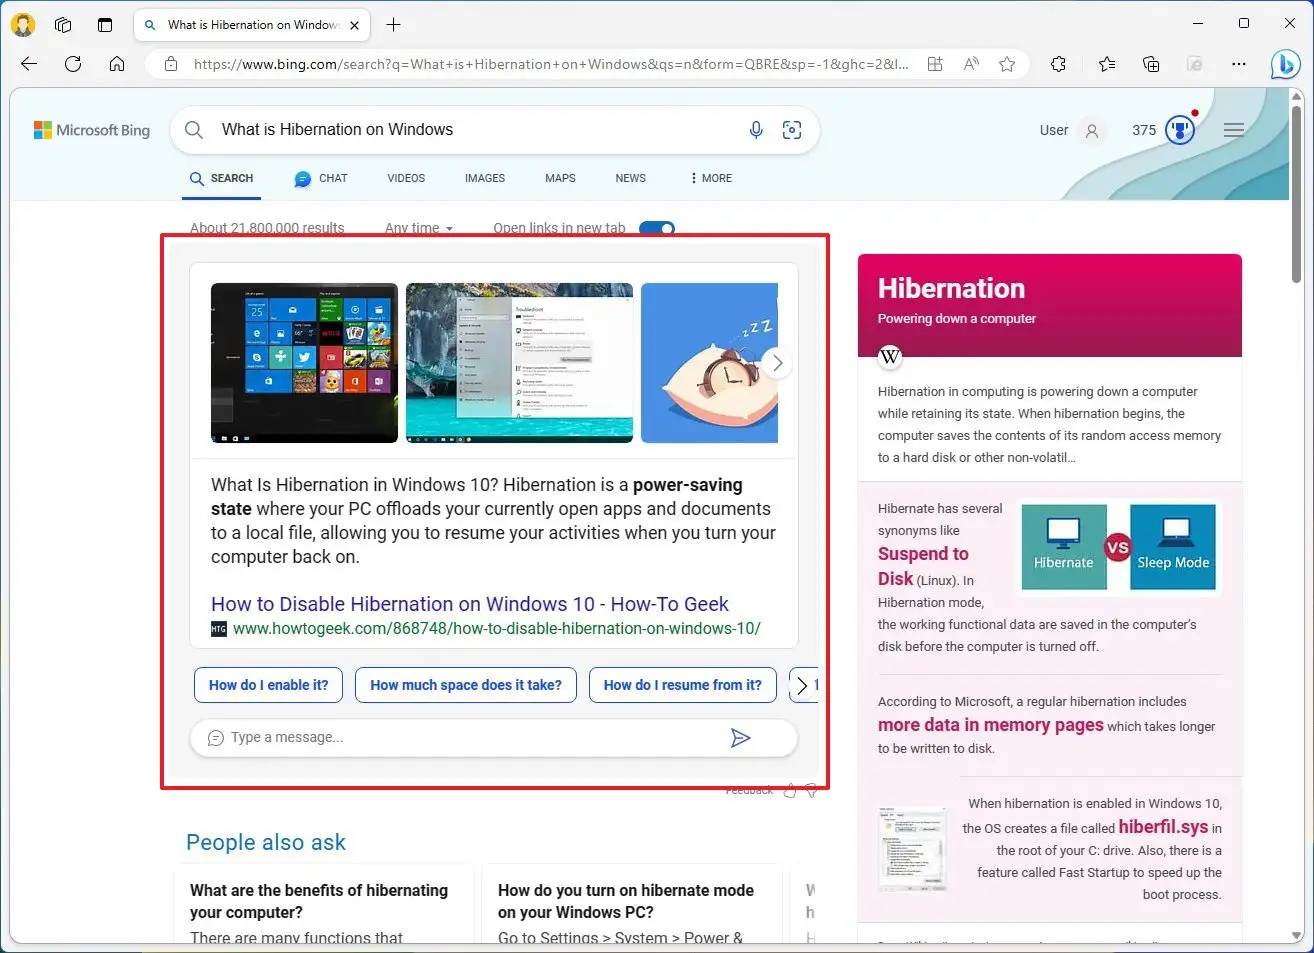The height and width of the screenshot is (953, 1314).
Task: Open the Bing hamburger menu icon
Action: 1234,129
